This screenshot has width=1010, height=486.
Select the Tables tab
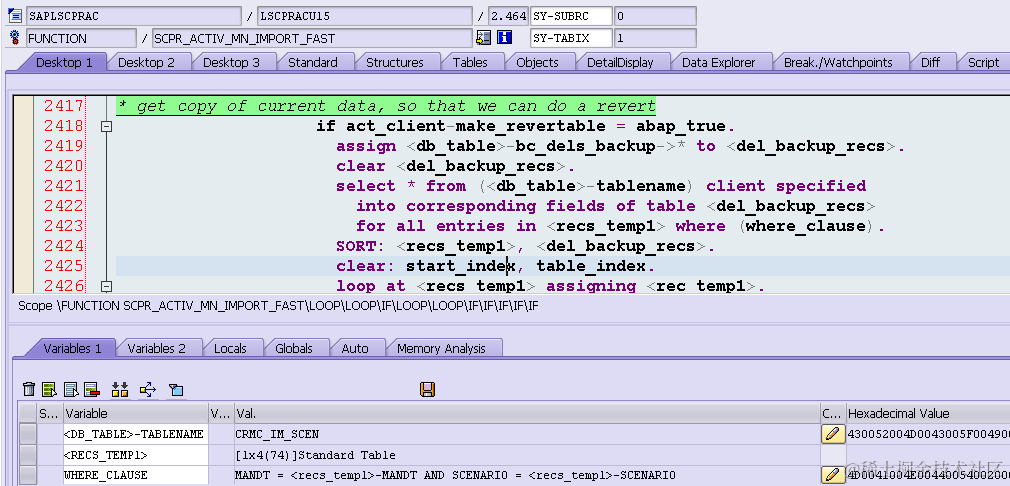(x=470, y=62)
